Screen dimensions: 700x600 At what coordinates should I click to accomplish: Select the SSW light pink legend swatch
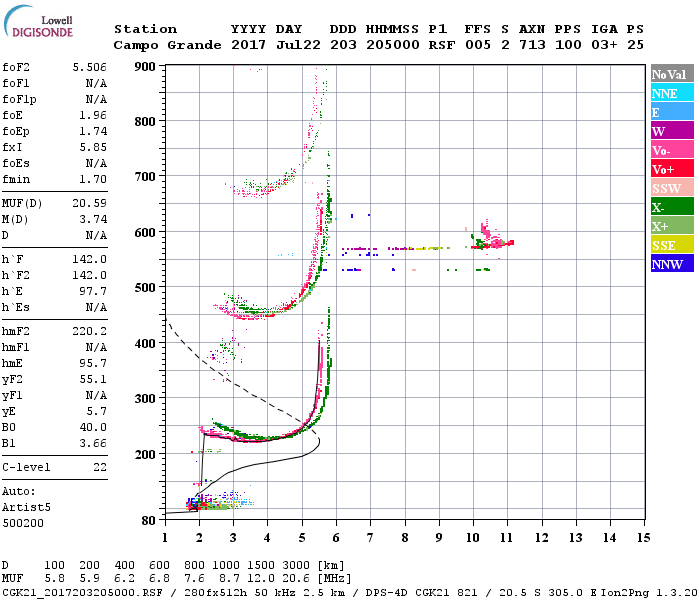click(x=672, y=188)
